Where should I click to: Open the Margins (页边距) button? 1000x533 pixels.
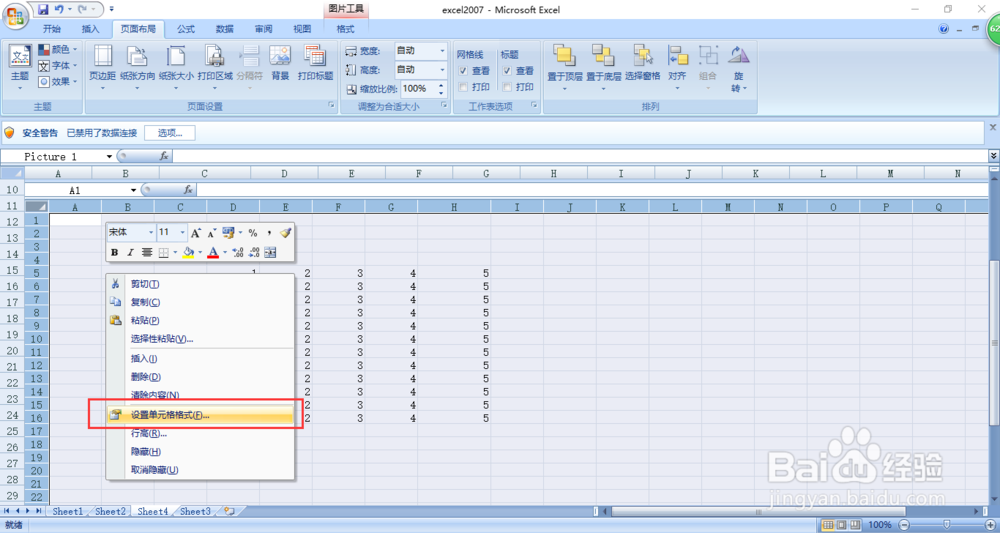pos(102,67)
